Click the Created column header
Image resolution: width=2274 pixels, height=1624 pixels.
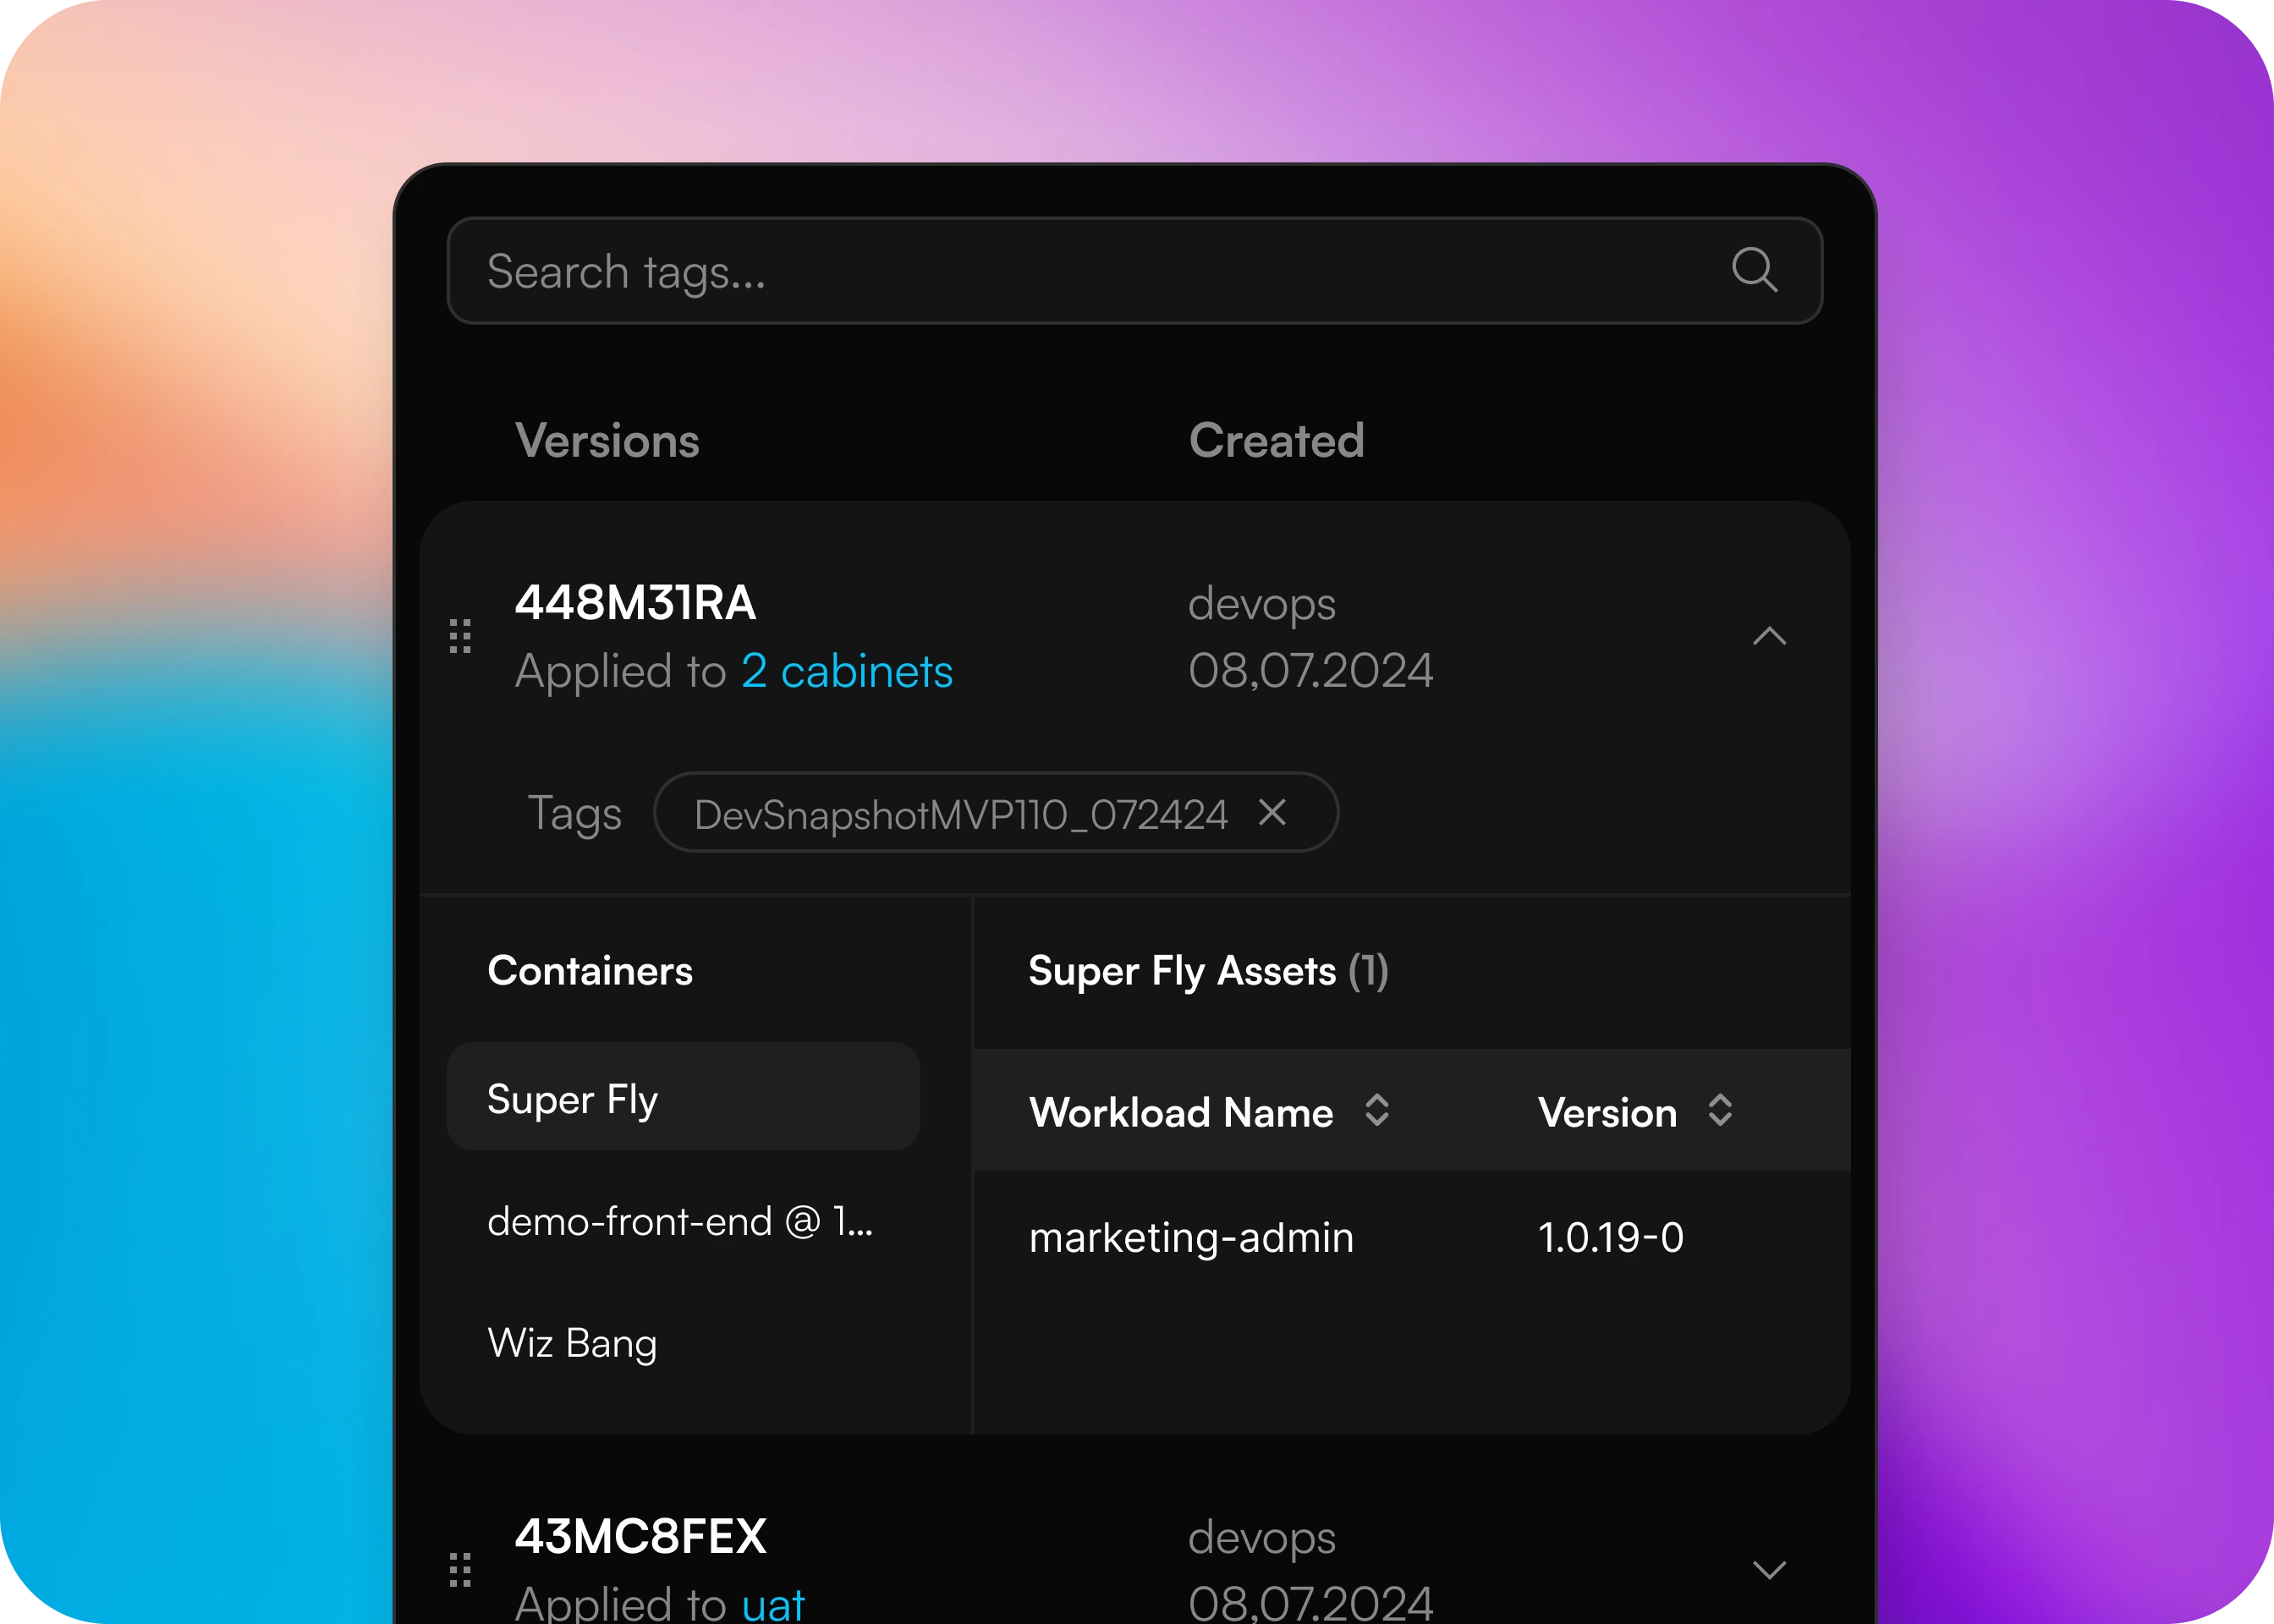[1276, 441]
